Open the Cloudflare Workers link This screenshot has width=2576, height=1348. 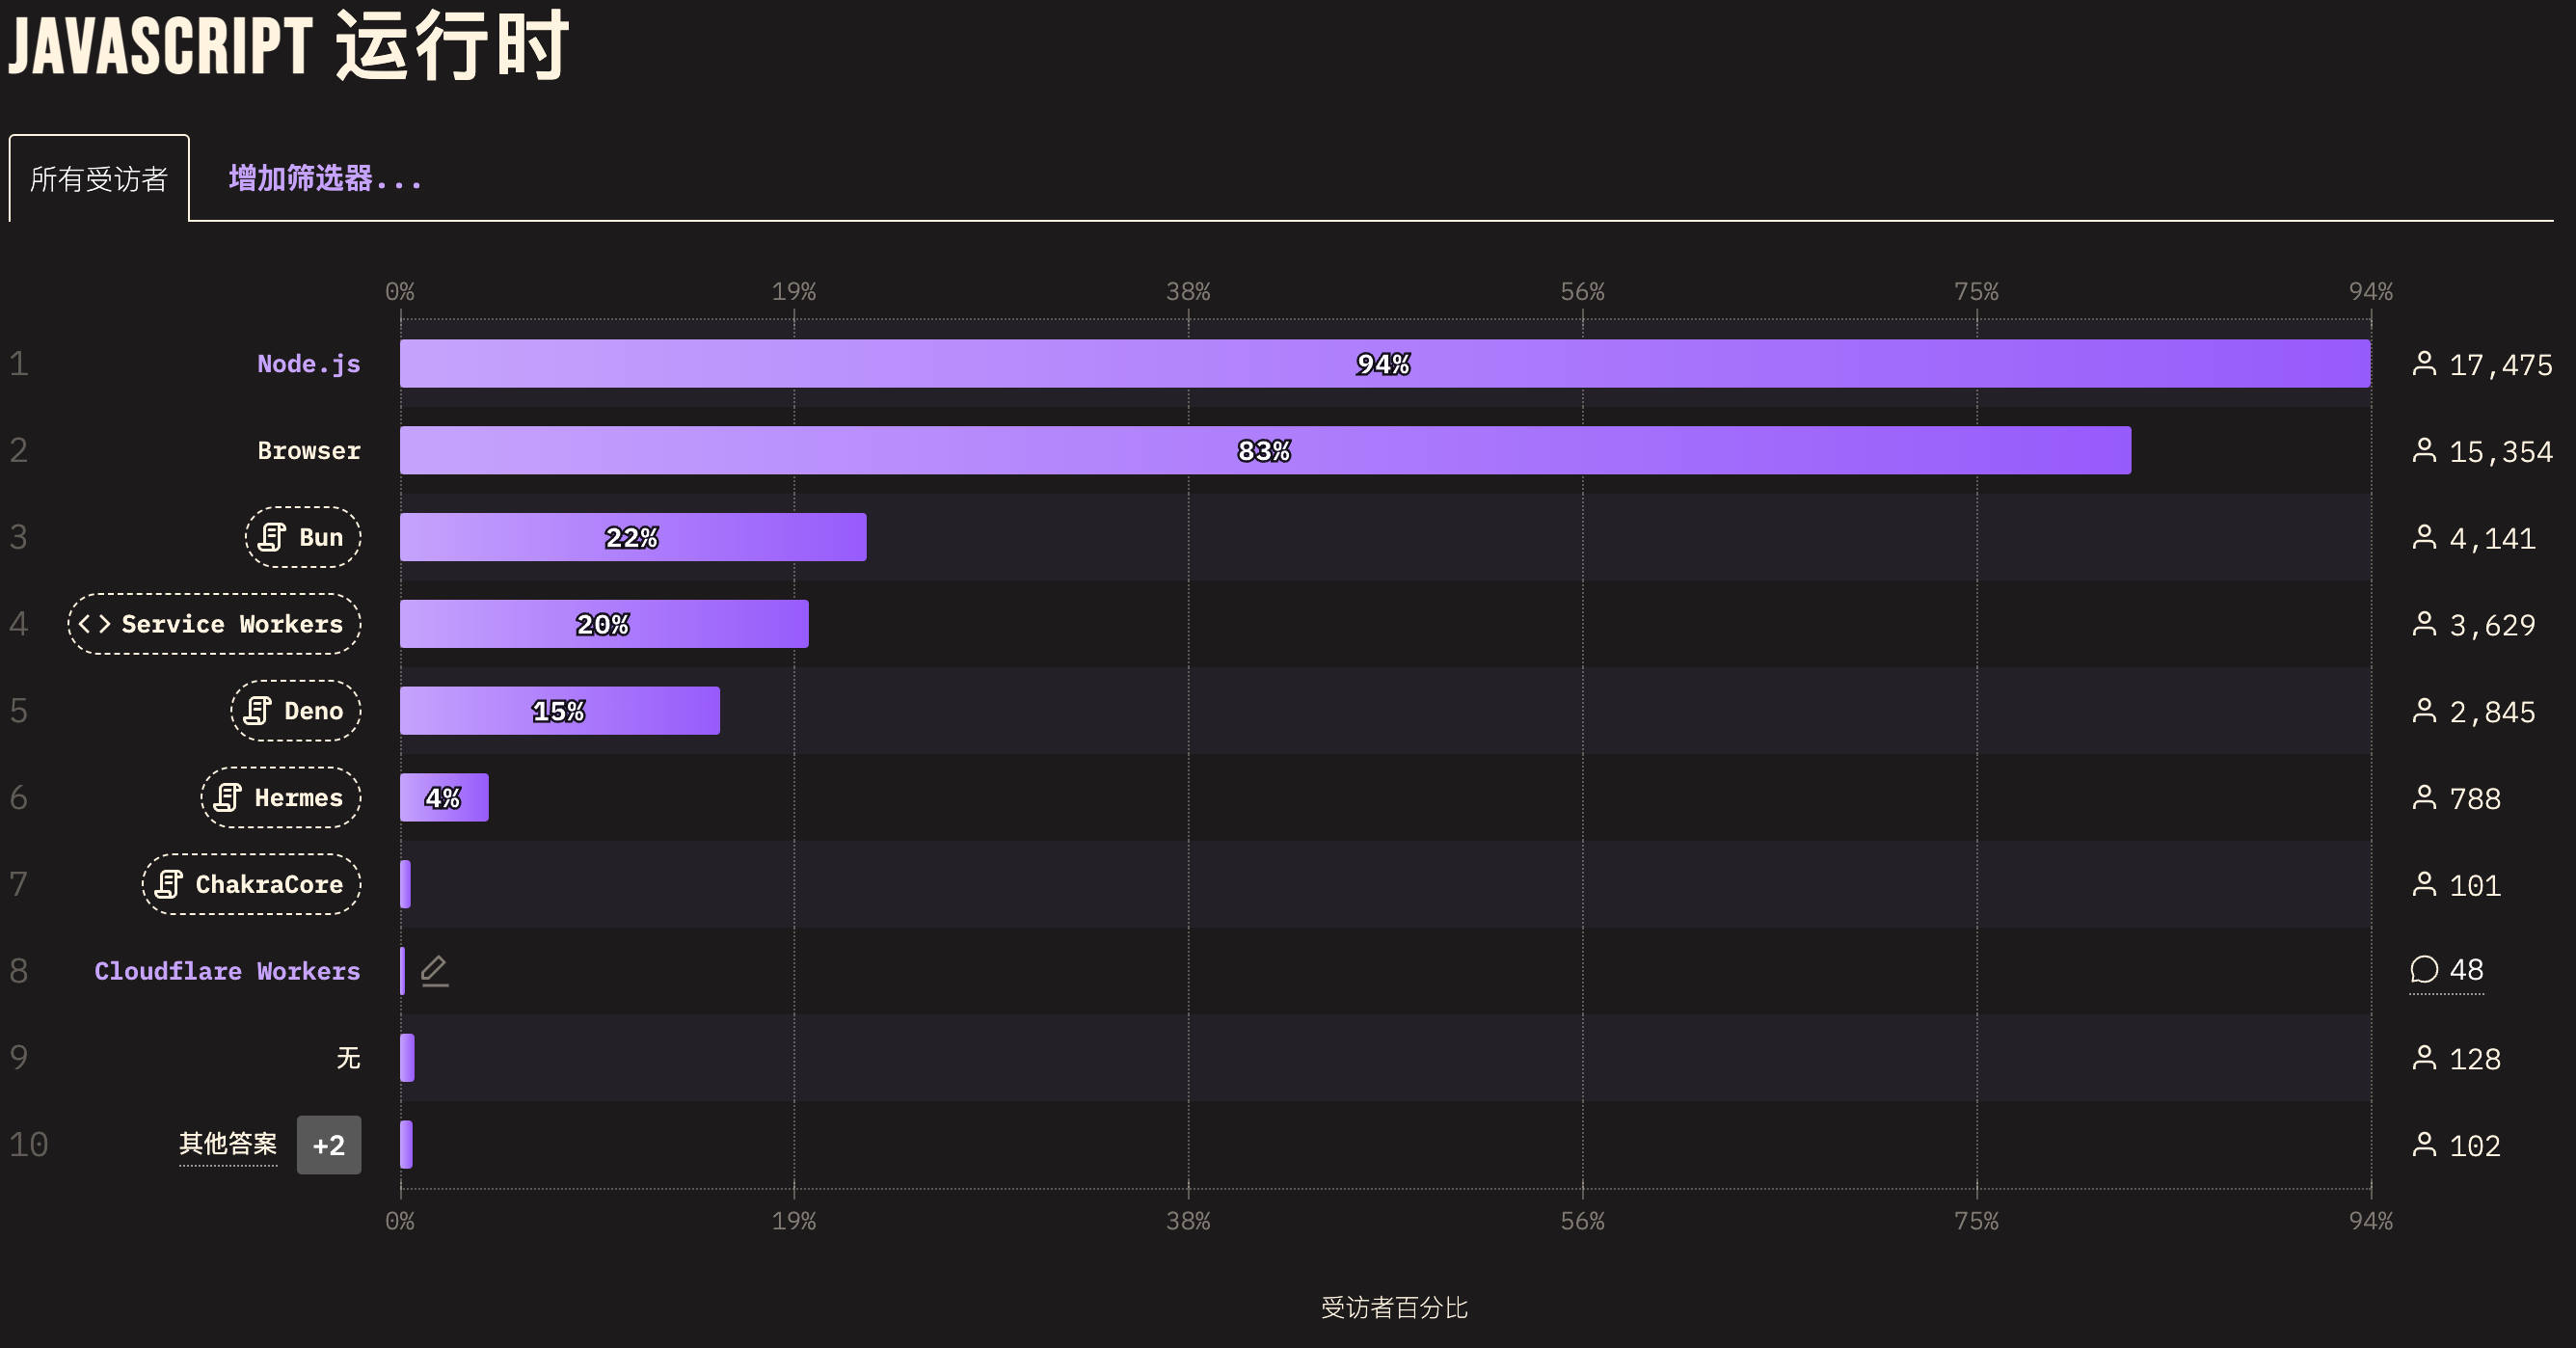[227, 971]
